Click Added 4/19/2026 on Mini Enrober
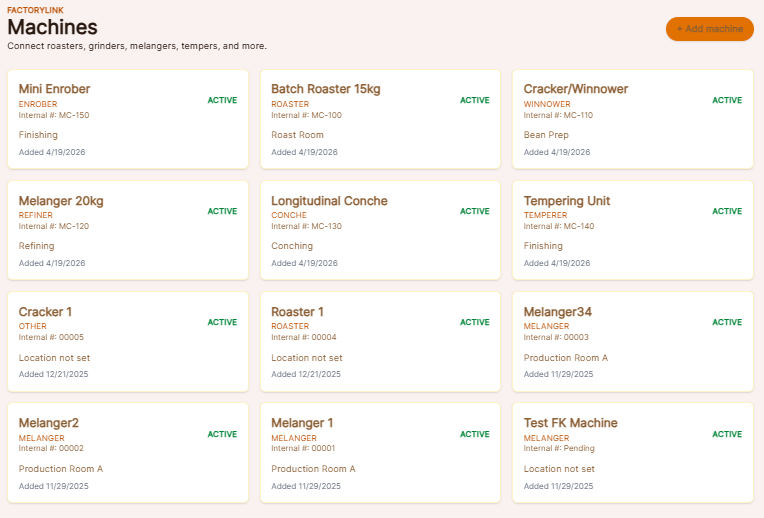The width and height of the screenshot is (764, 518). click(52, 152)
